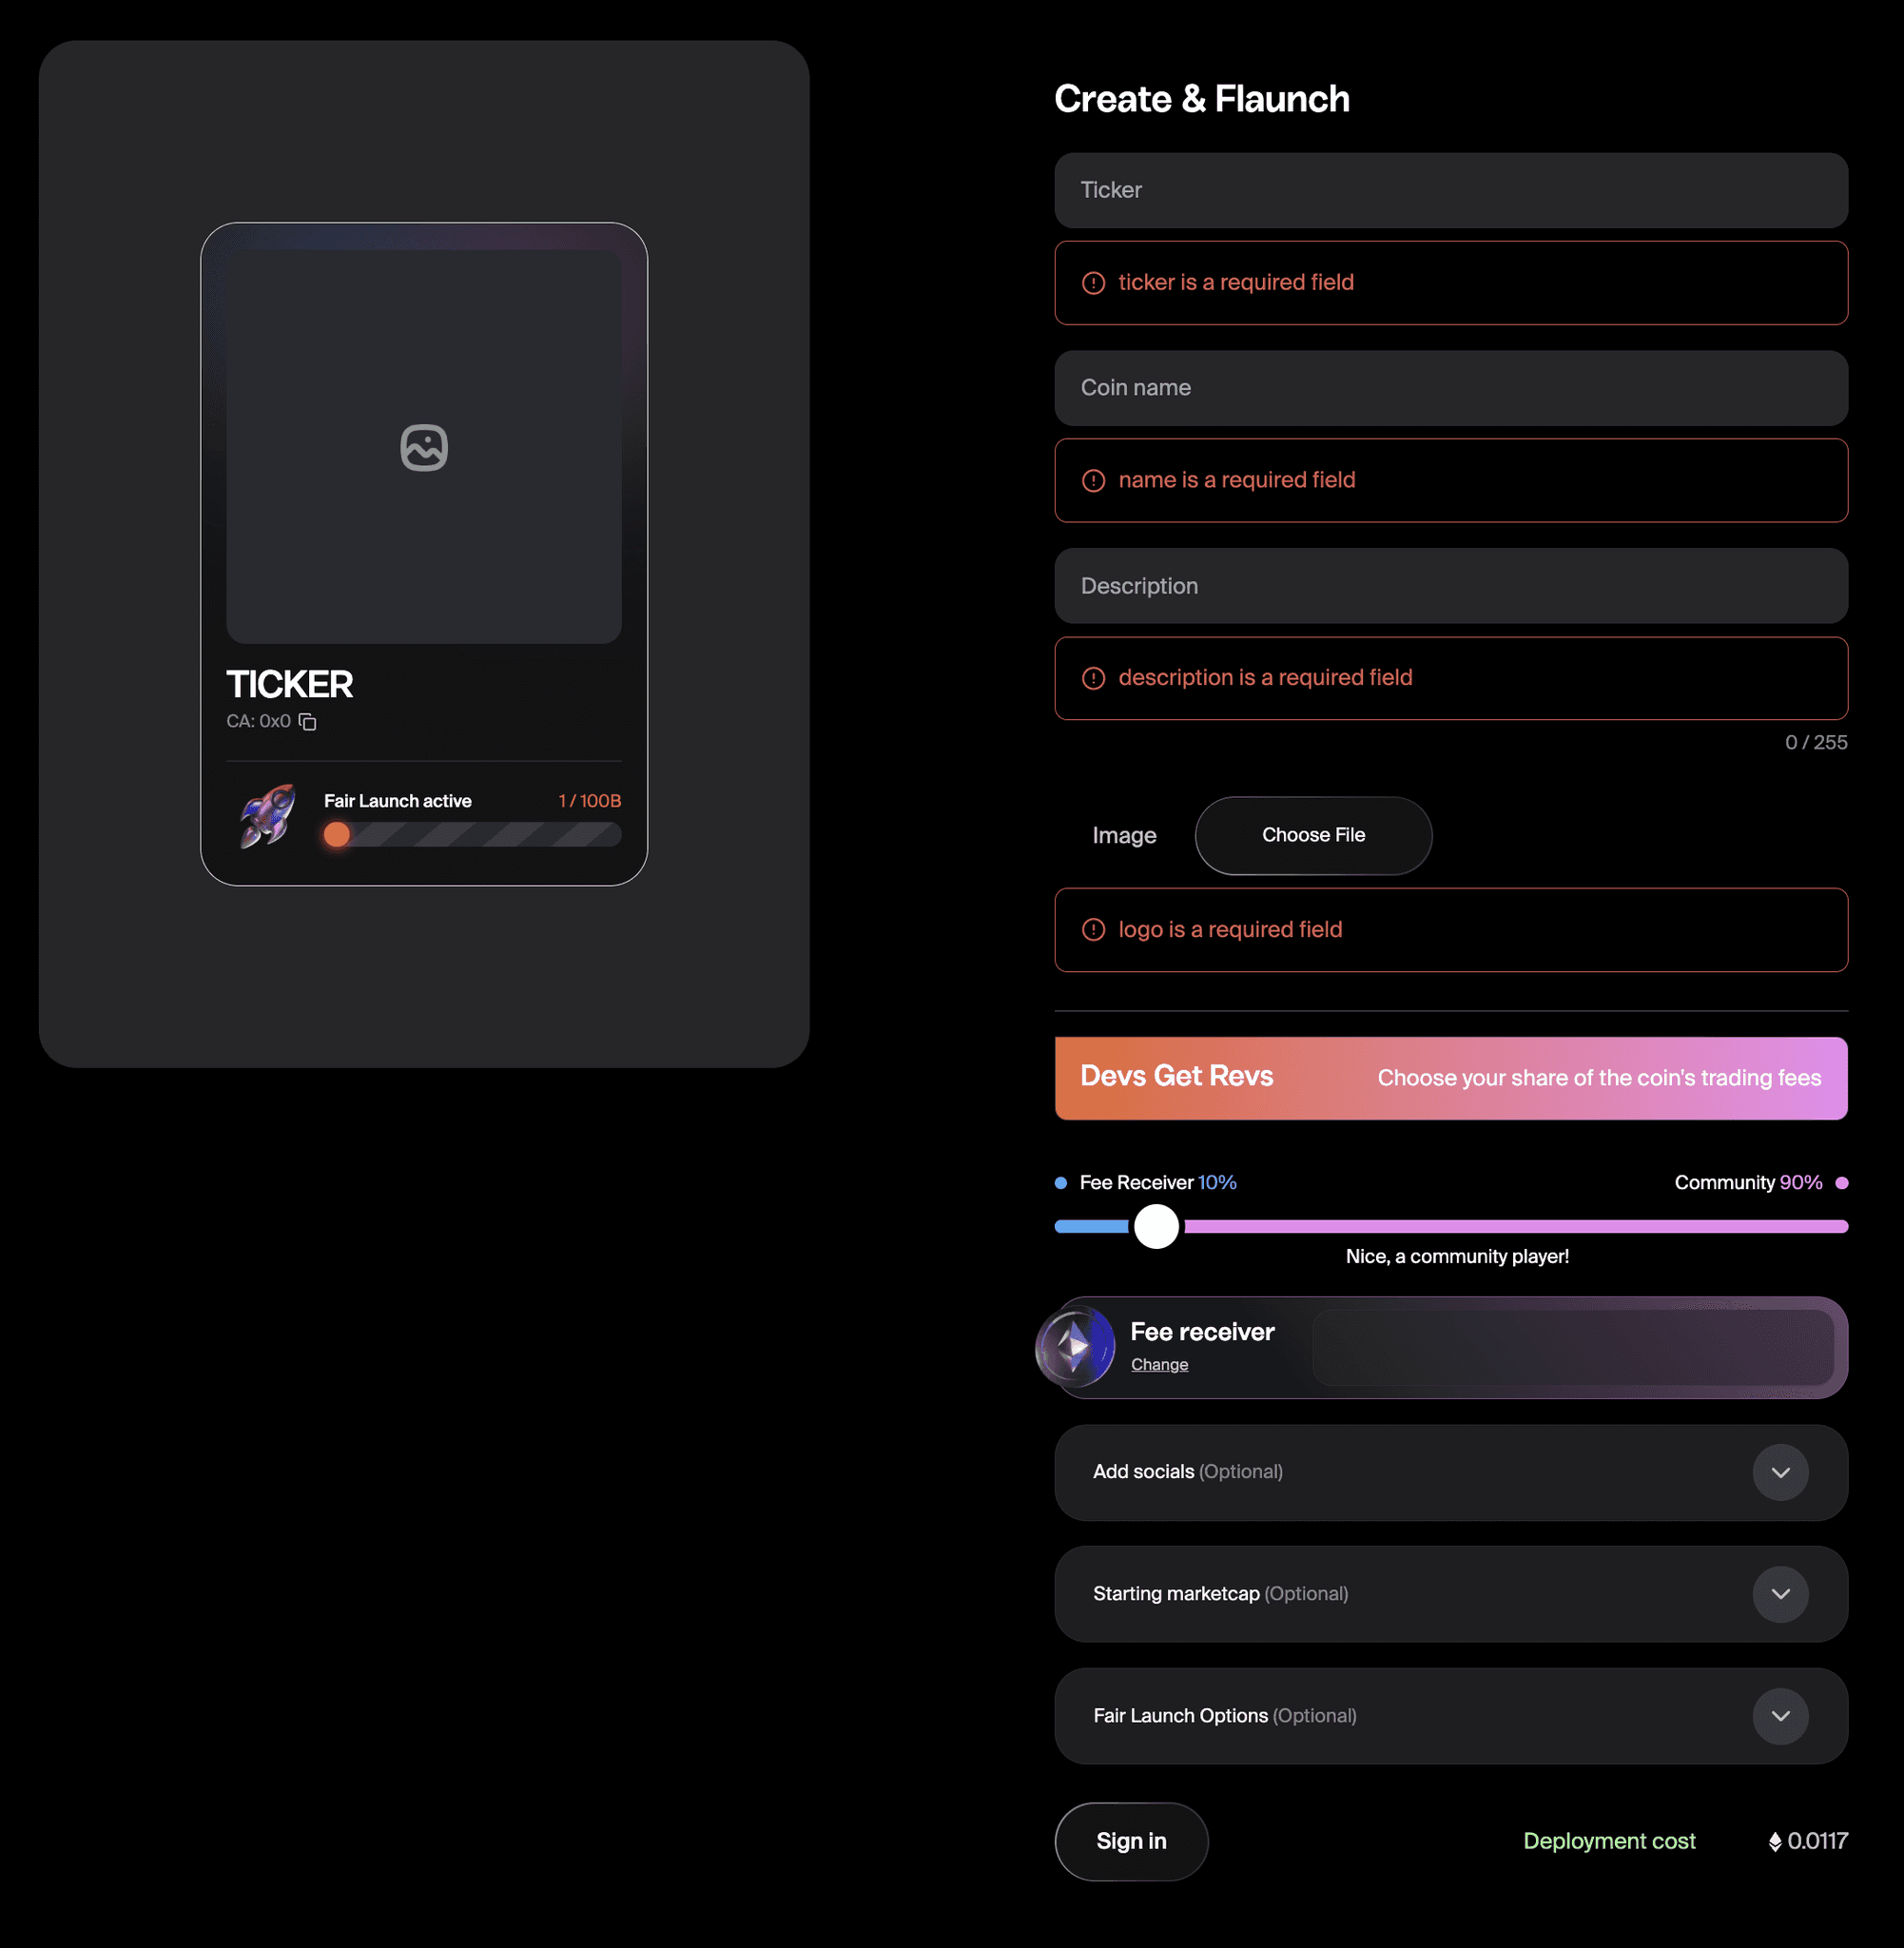Click inside the Coin name input field

1450,388
